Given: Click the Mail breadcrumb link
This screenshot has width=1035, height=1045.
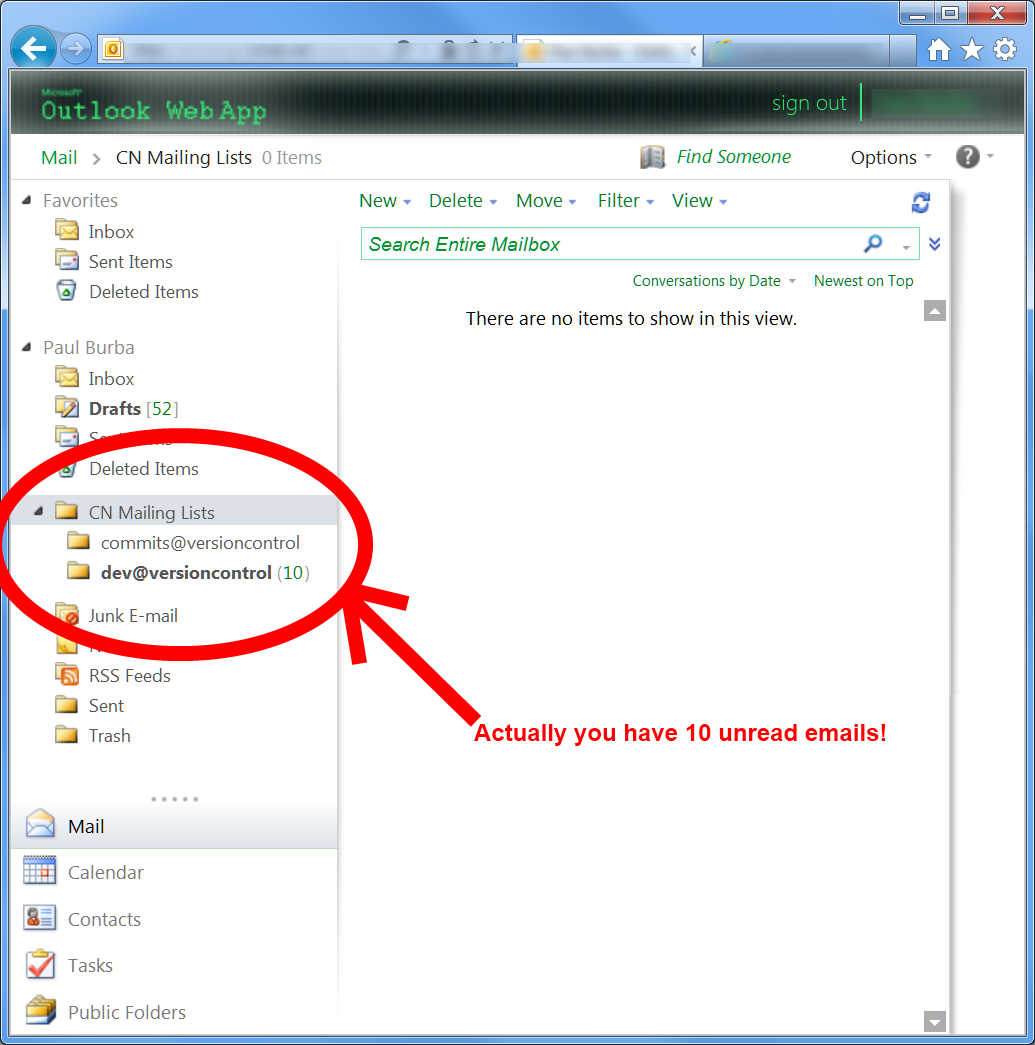Looking at the screenshot, I should tap(59, 157).
